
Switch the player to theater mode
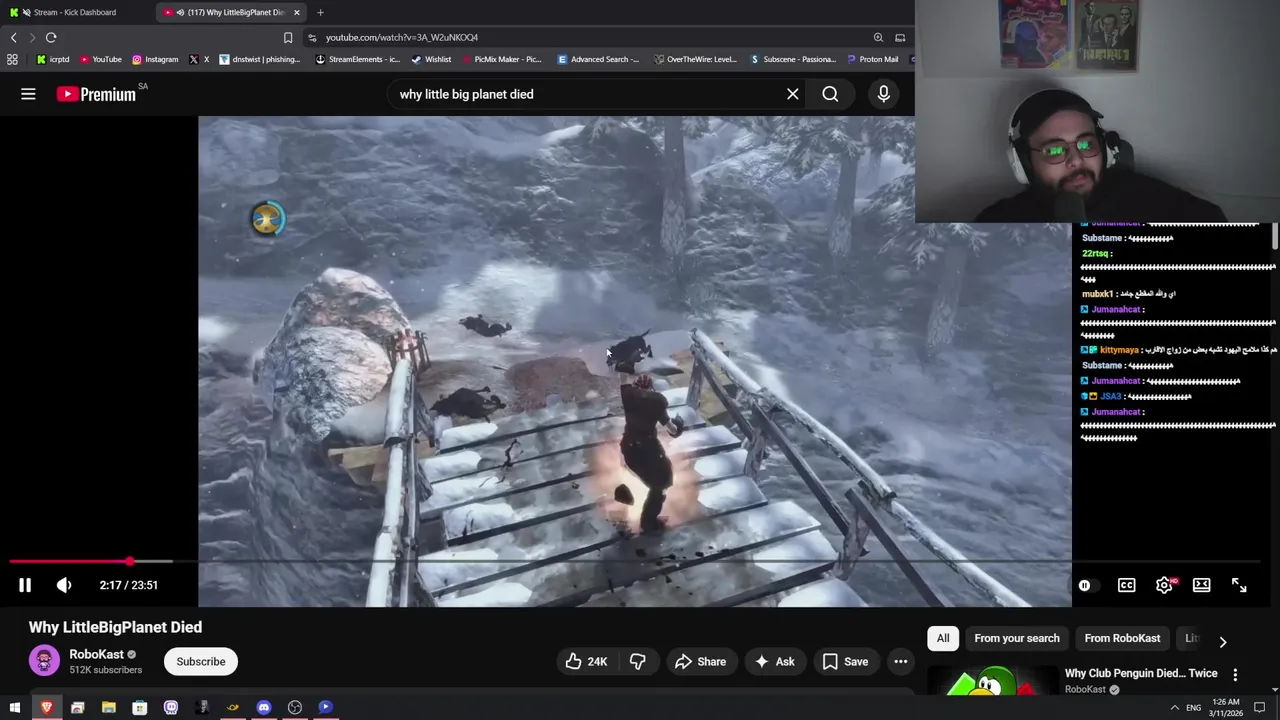(1201, 585)
